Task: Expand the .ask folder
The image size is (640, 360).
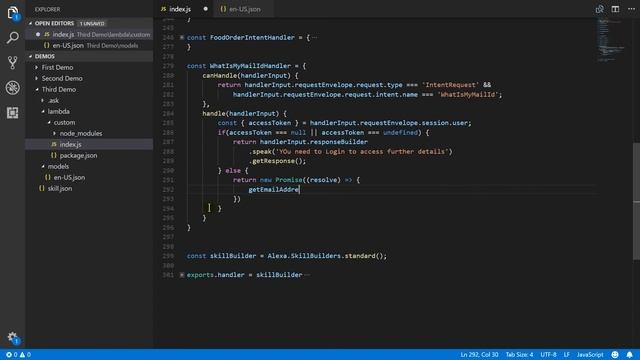Action: [43, 100]
